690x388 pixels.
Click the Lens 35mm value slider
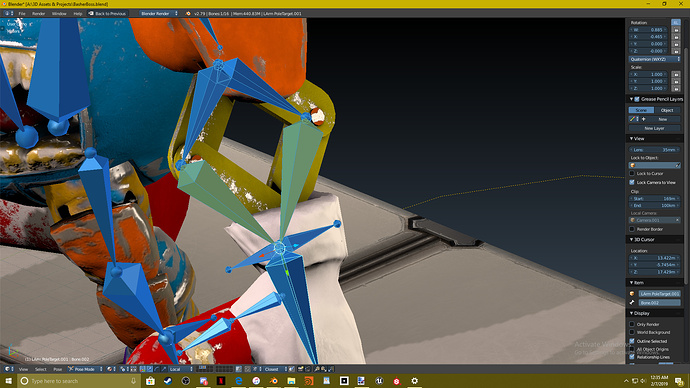click(655, 150)
